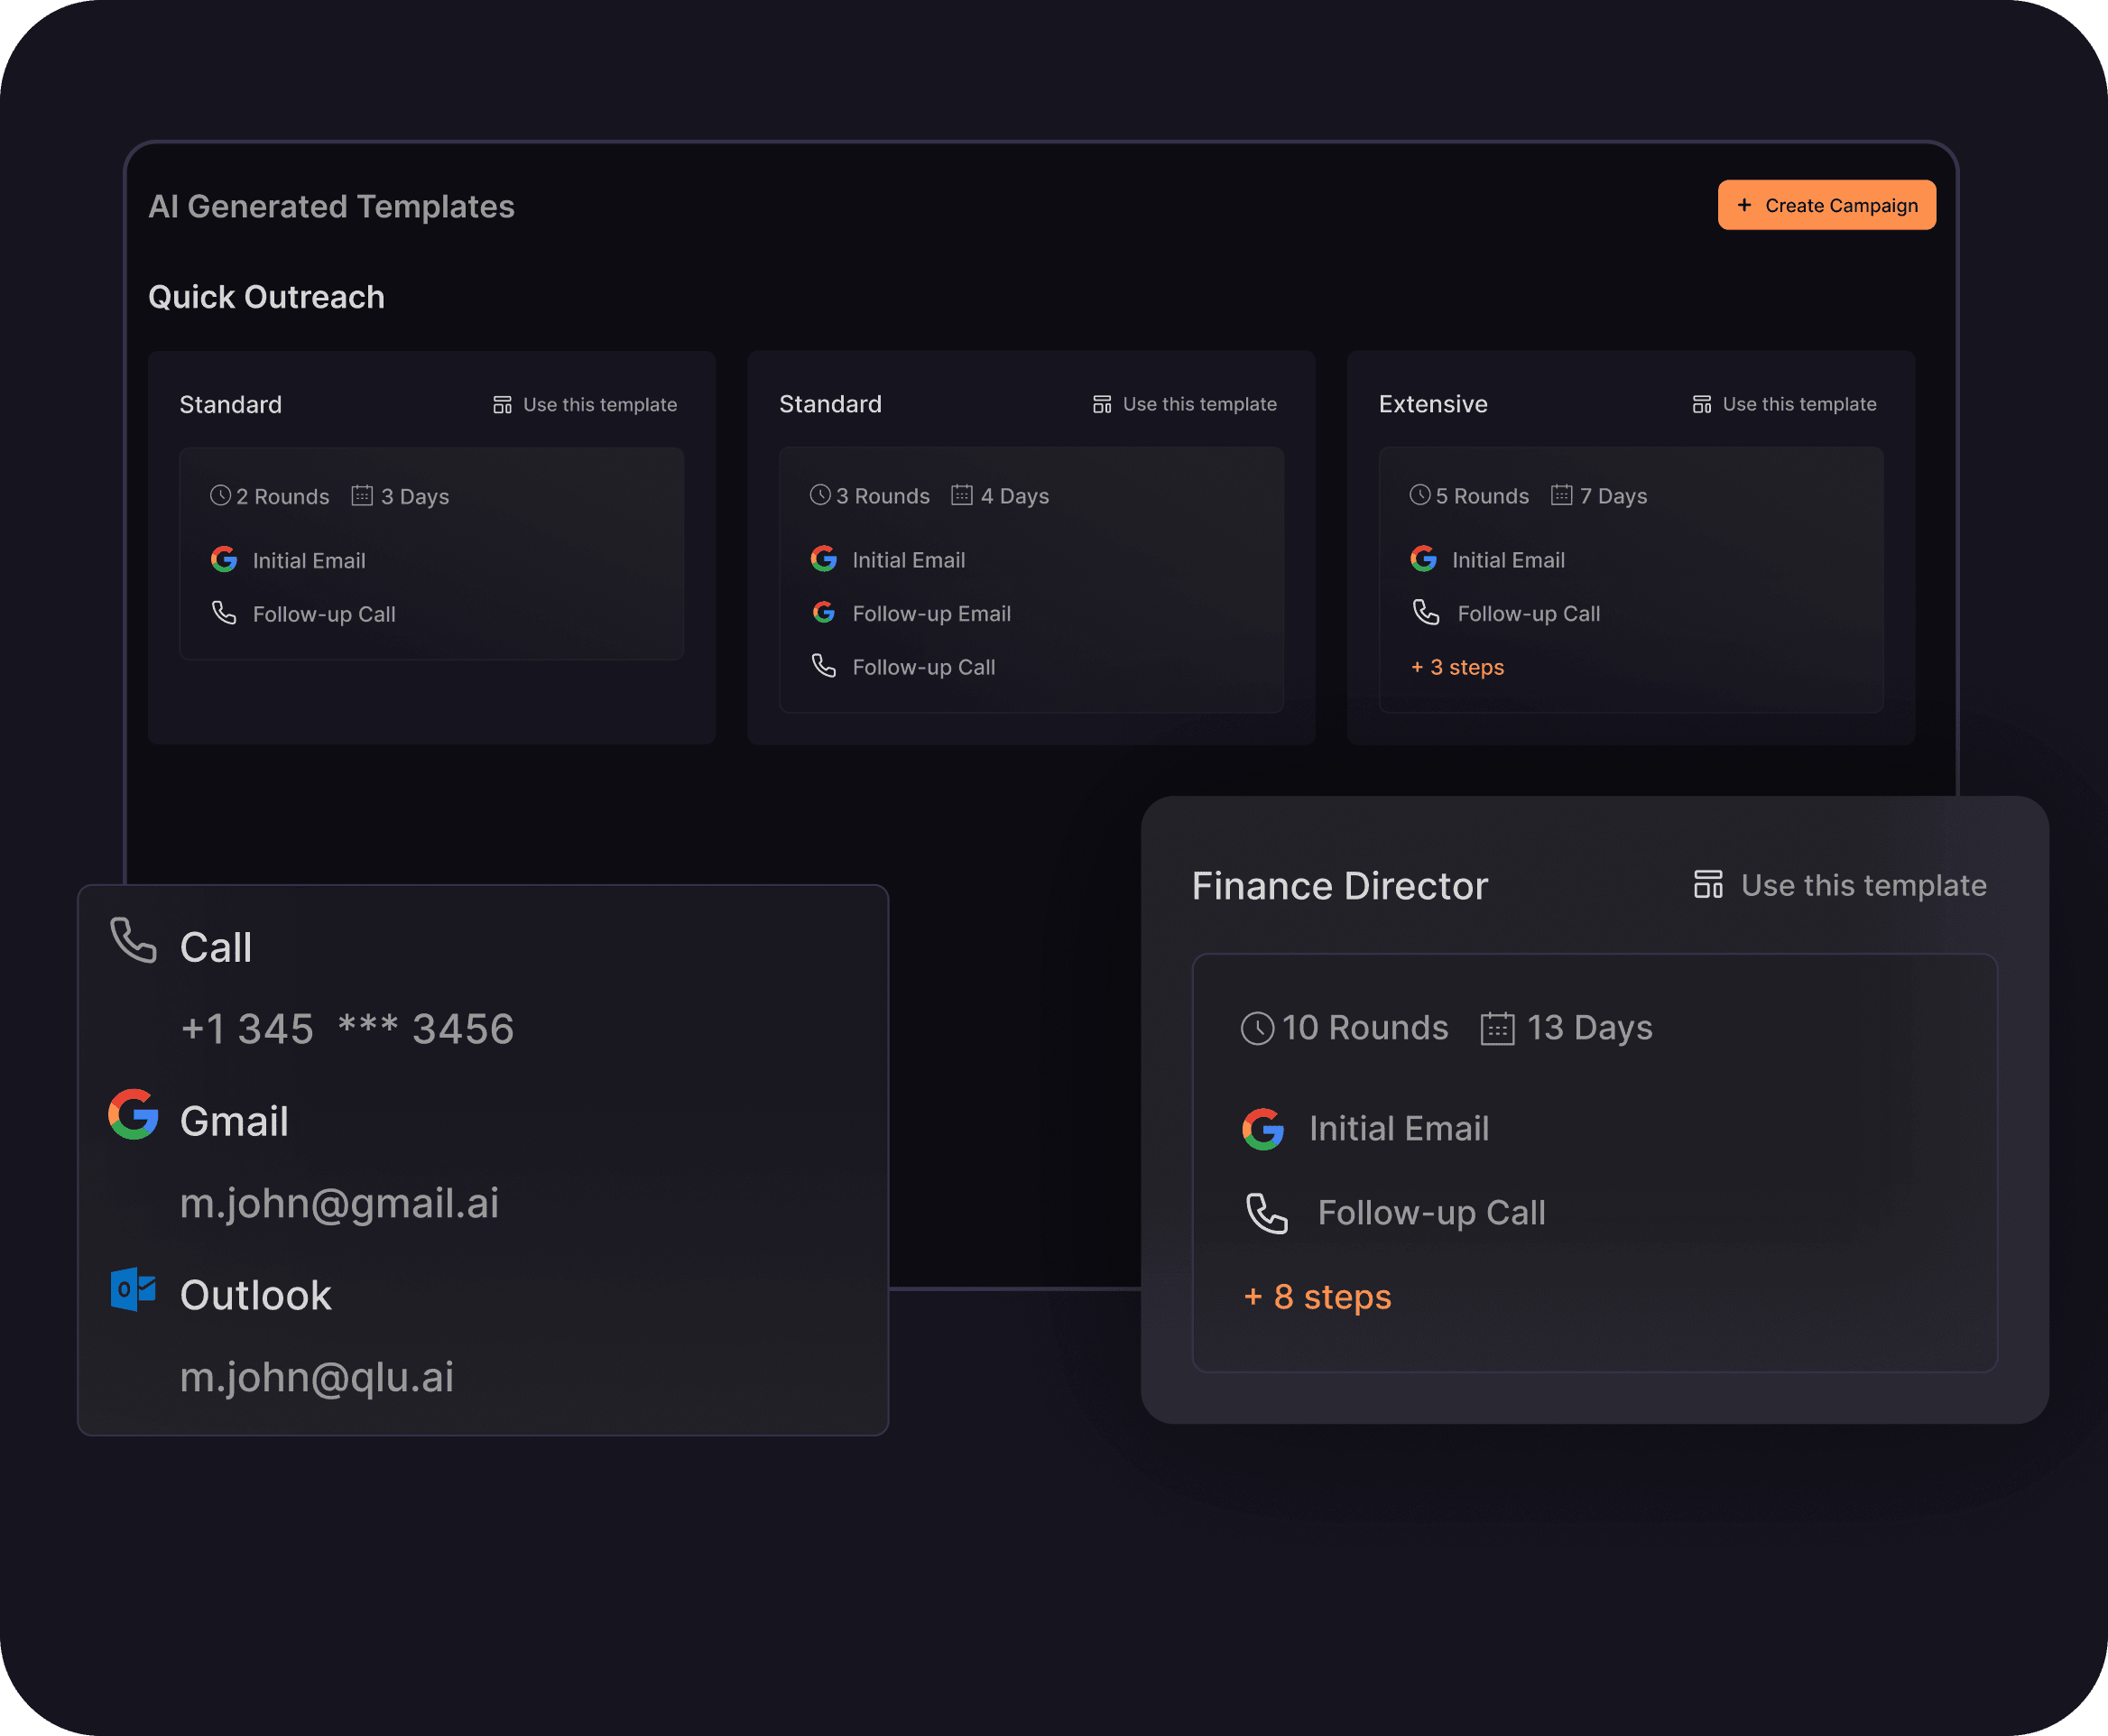Click template icon on Finance Director card
2108x1736 pixels.
(1708, 885)
